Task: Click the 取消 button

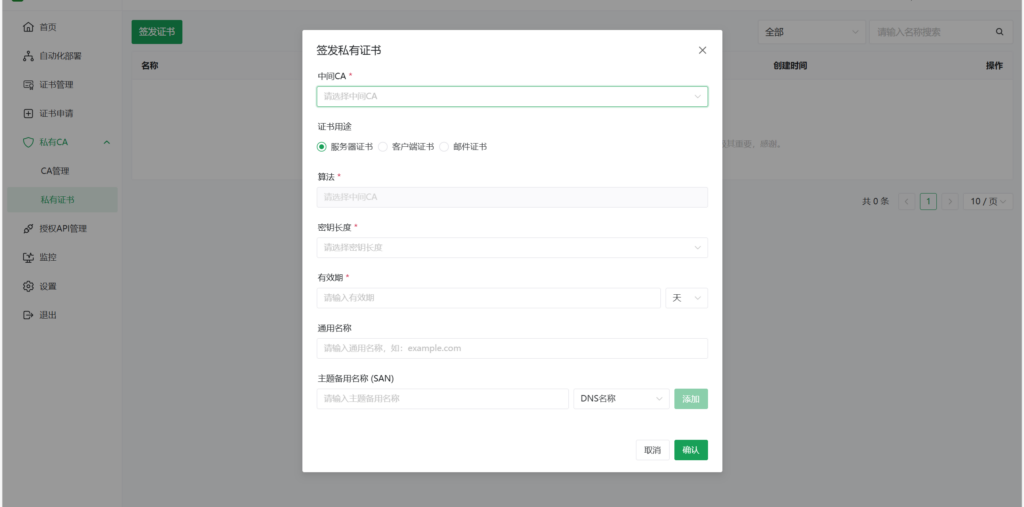Action: [x=652, y=450]
